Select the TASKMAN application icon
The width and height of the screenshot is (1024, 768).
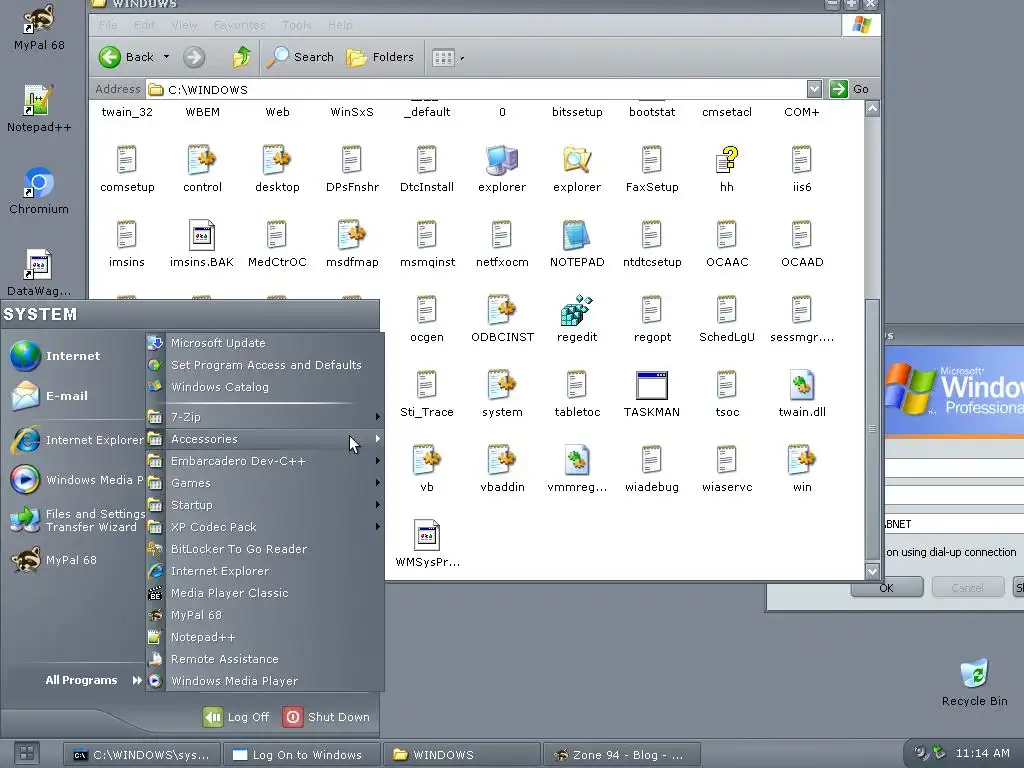(x=651, y=385)
